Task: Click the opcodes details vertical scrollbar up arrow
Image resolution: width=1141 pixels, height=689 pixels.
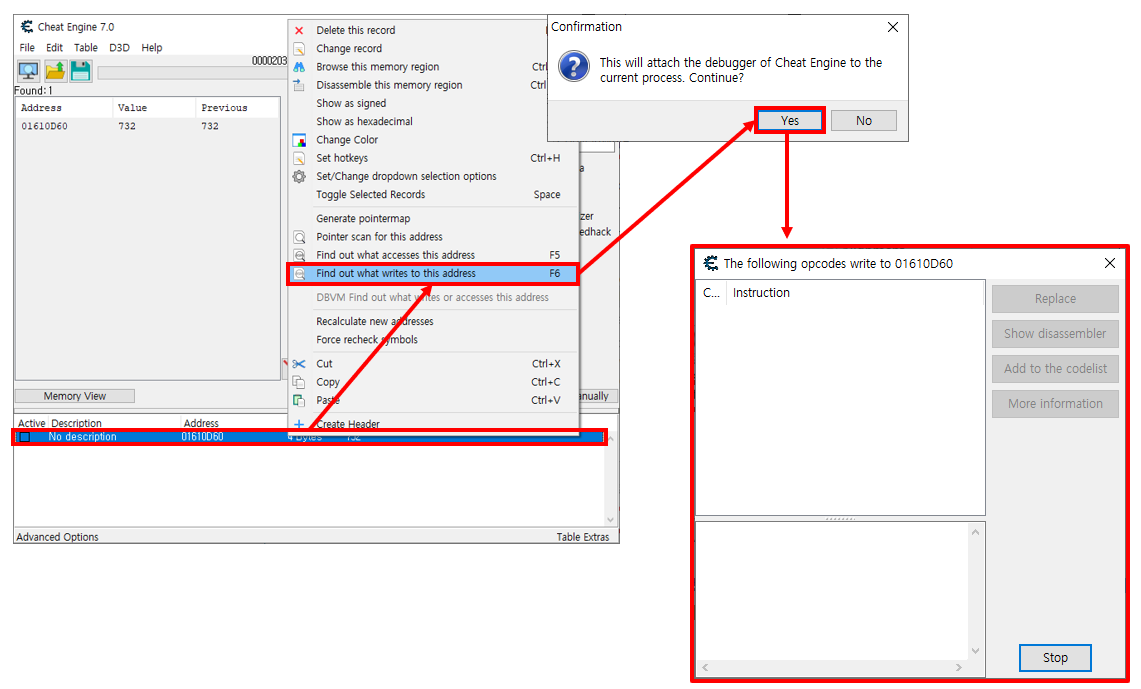Action: click(976, 532)
